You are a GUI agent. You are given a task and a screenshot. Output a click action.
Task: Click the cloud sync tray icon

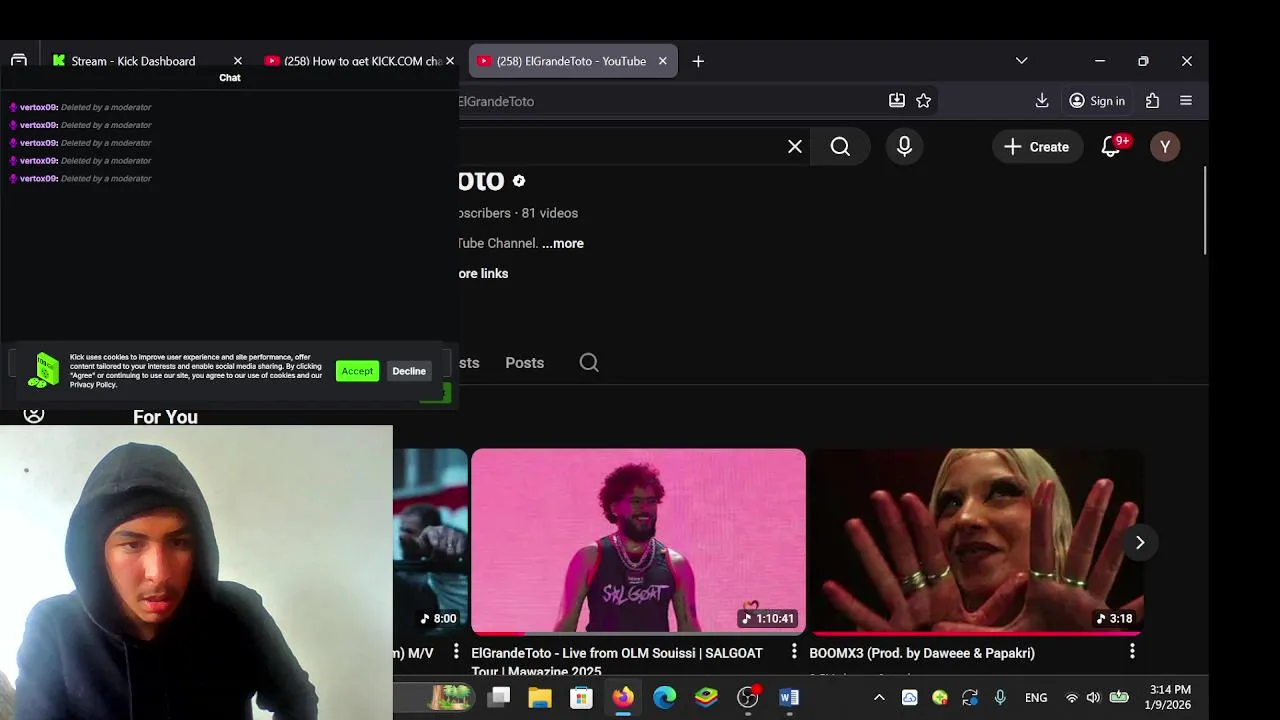pos(910,698)
